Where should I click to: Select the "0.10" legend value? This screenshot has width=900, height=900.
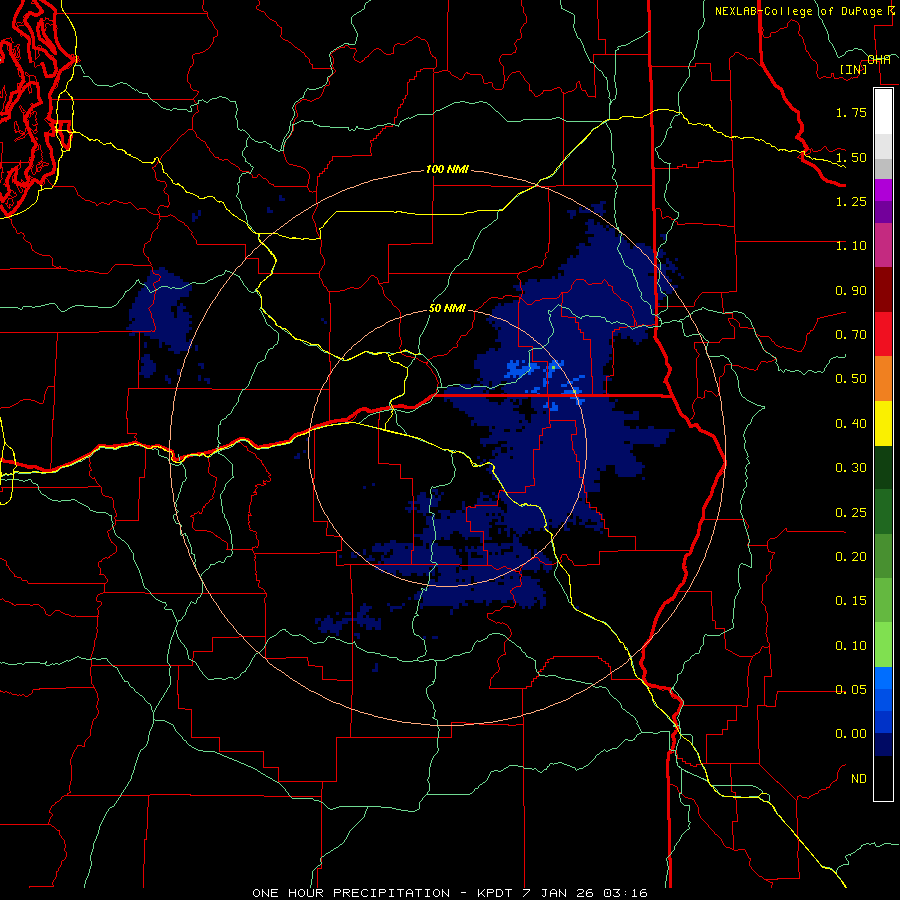(x=851, y=646)
